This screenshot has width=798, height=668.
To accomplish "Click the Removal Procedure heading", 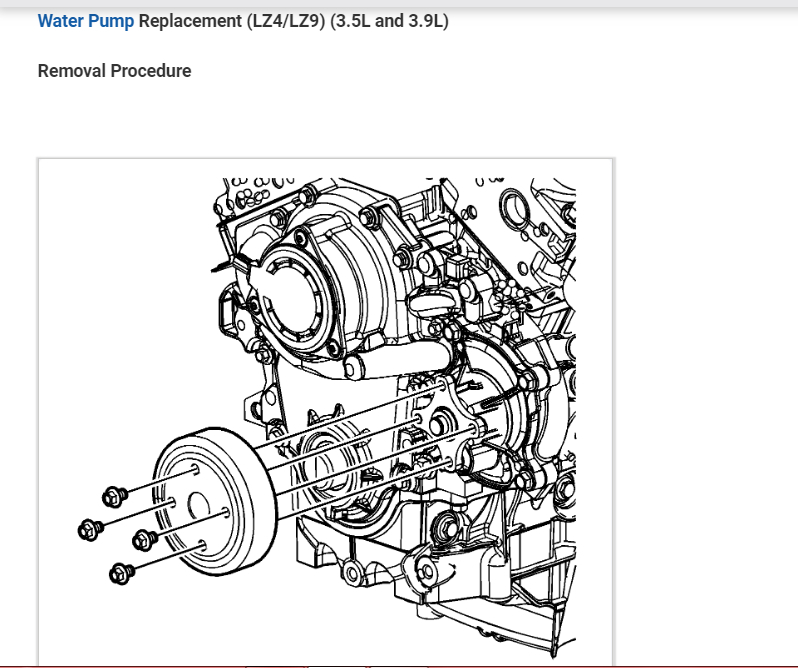I will click(114, 71).
